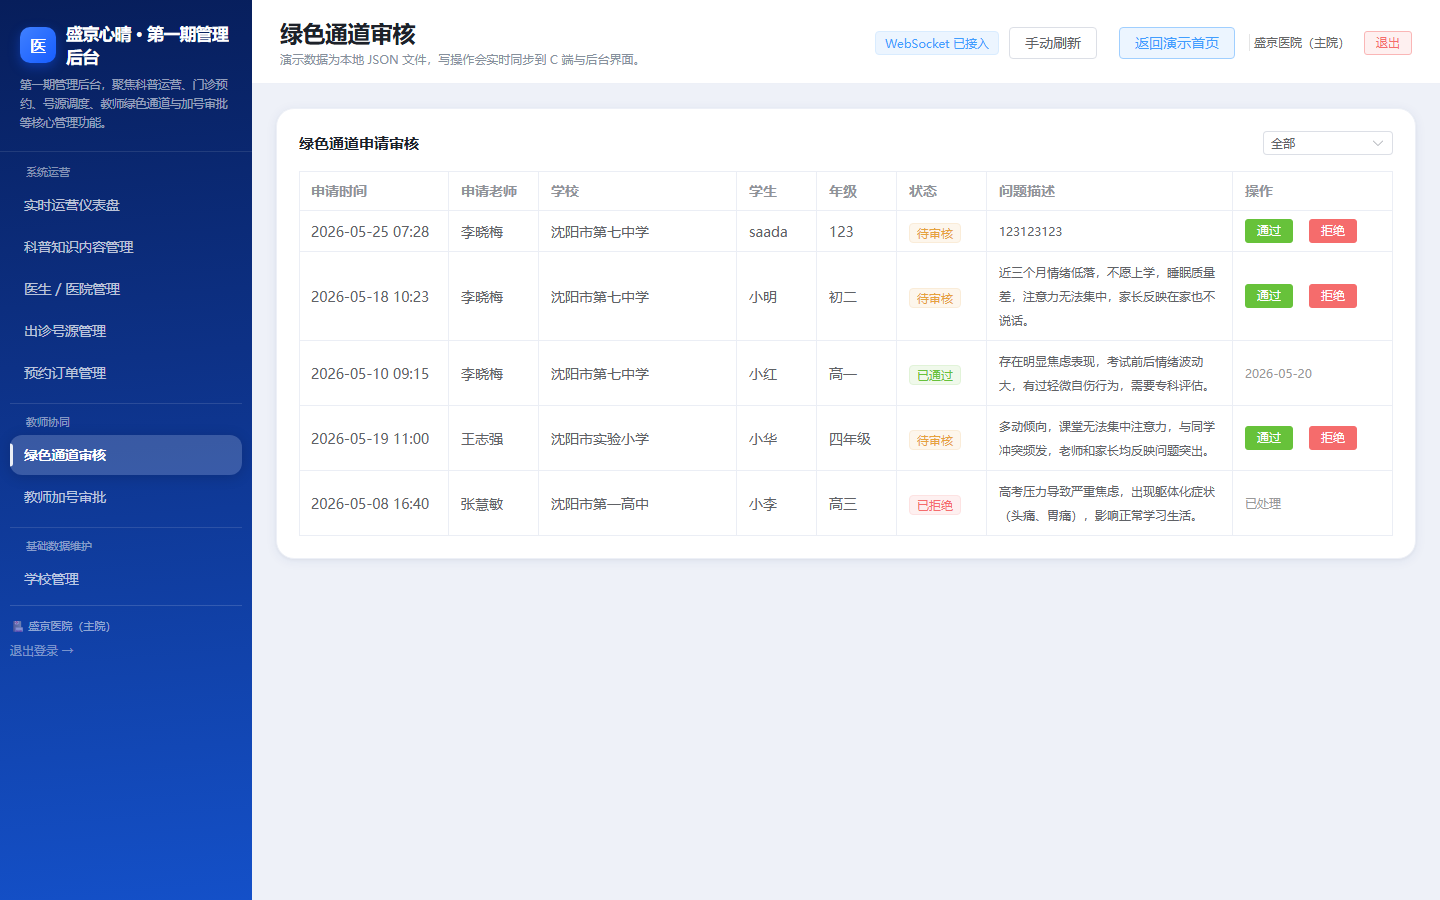This screenshot has width=1440, height=900.
Task: Click teacher name 张慧敏
Action: (x=482, y=504)
